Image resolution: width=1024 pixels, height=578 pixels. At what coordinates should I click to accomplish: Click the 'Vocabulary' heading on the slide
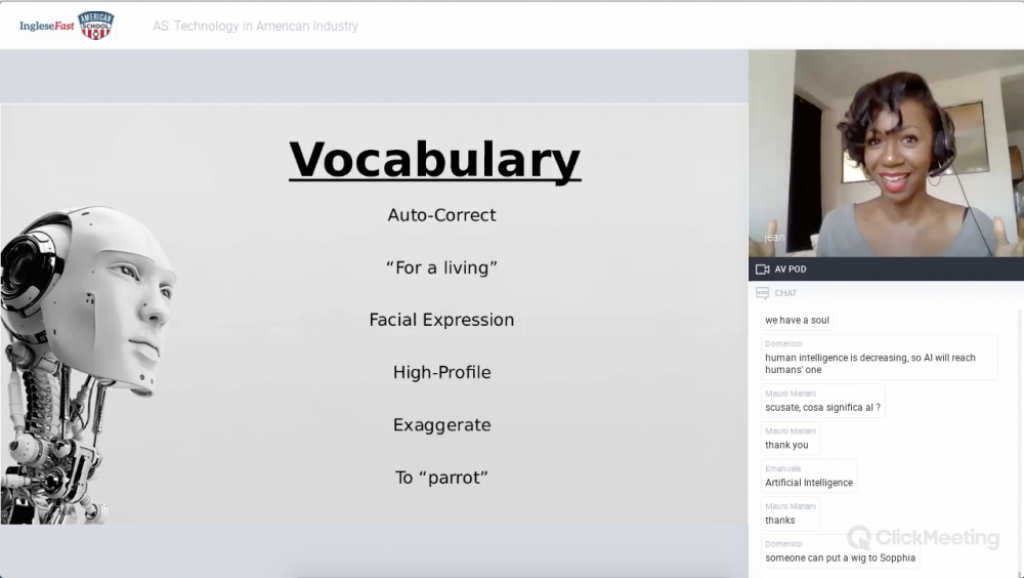434,160
